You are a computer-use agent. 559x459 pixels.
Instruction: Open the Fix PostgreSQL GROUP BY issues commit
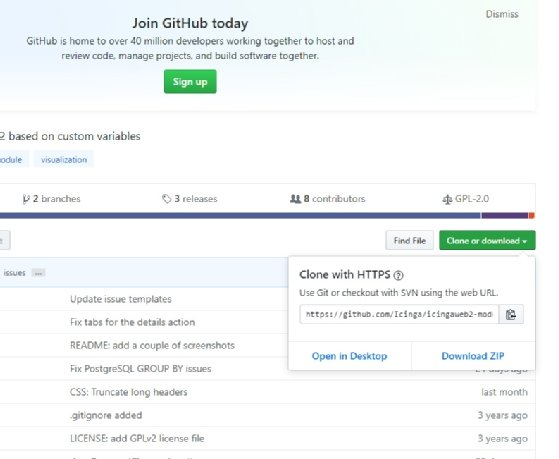[x=140, y=368]
